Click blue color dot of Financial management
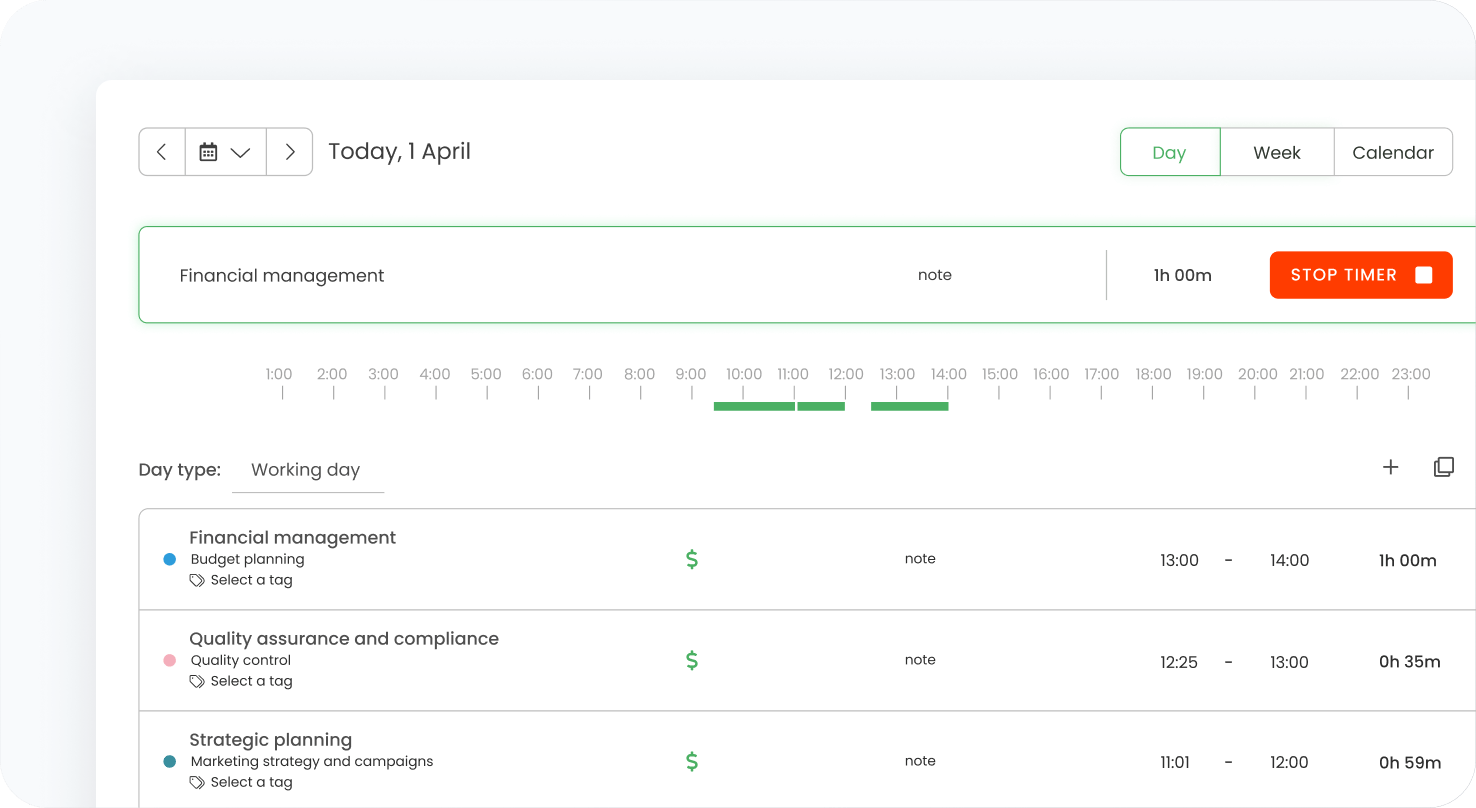 click(170, 559)
